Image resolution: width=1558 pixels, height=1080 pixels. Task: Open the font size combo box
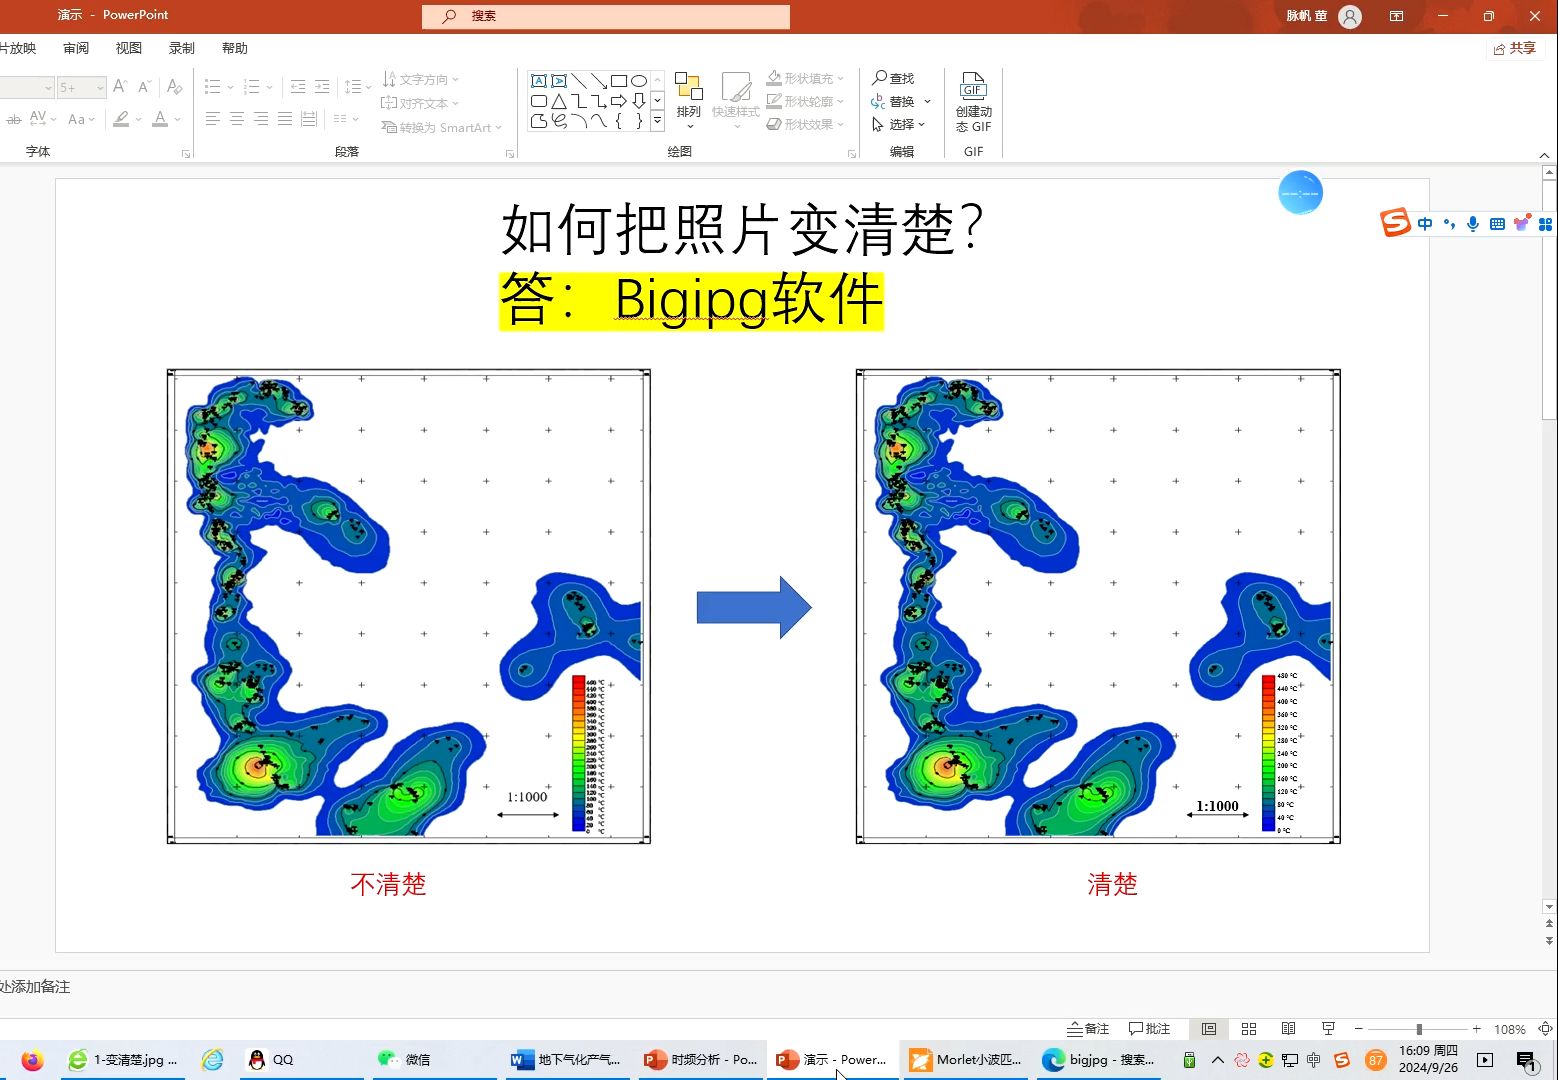tap(81, 88)
